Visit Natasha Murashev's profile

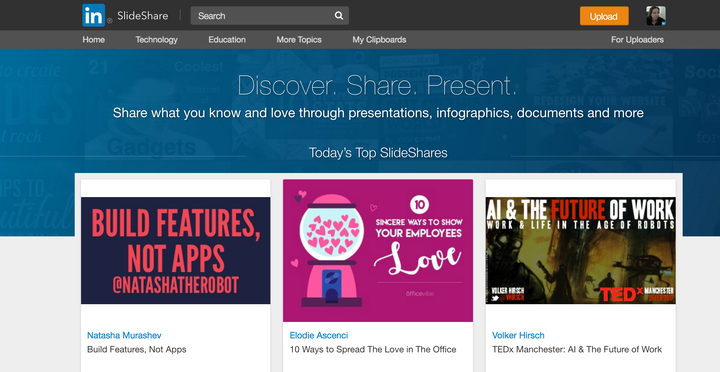(124, 335)
